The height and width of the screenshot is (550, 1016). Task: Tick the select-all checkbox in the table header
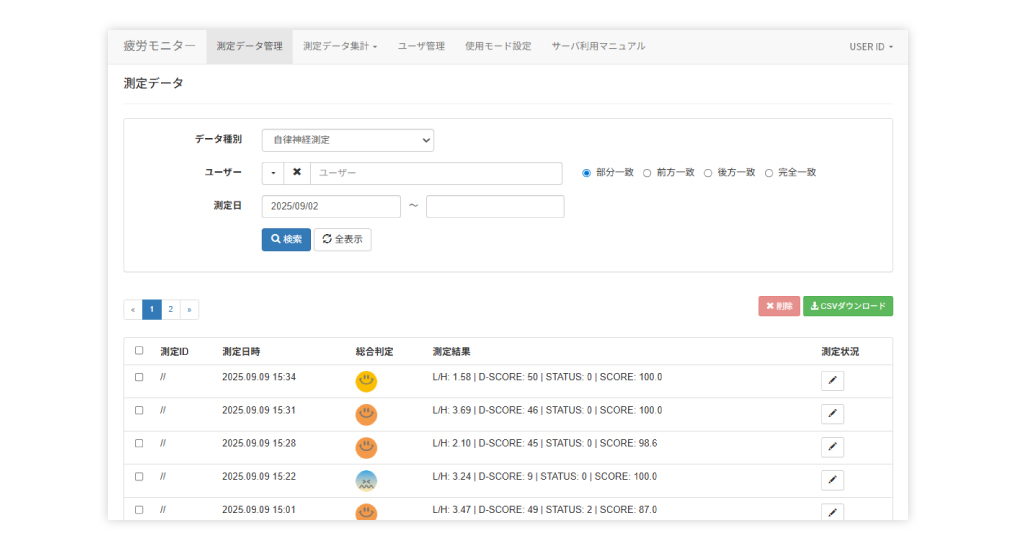coord(139,351)
